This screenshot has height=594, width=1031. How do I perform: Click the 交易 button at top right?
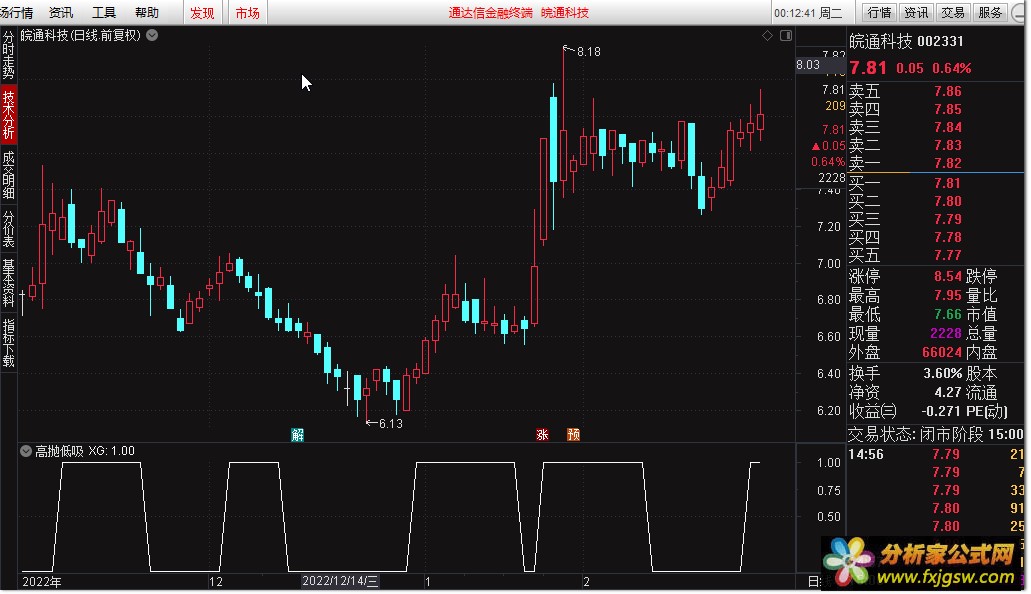(x=953, y=12)
